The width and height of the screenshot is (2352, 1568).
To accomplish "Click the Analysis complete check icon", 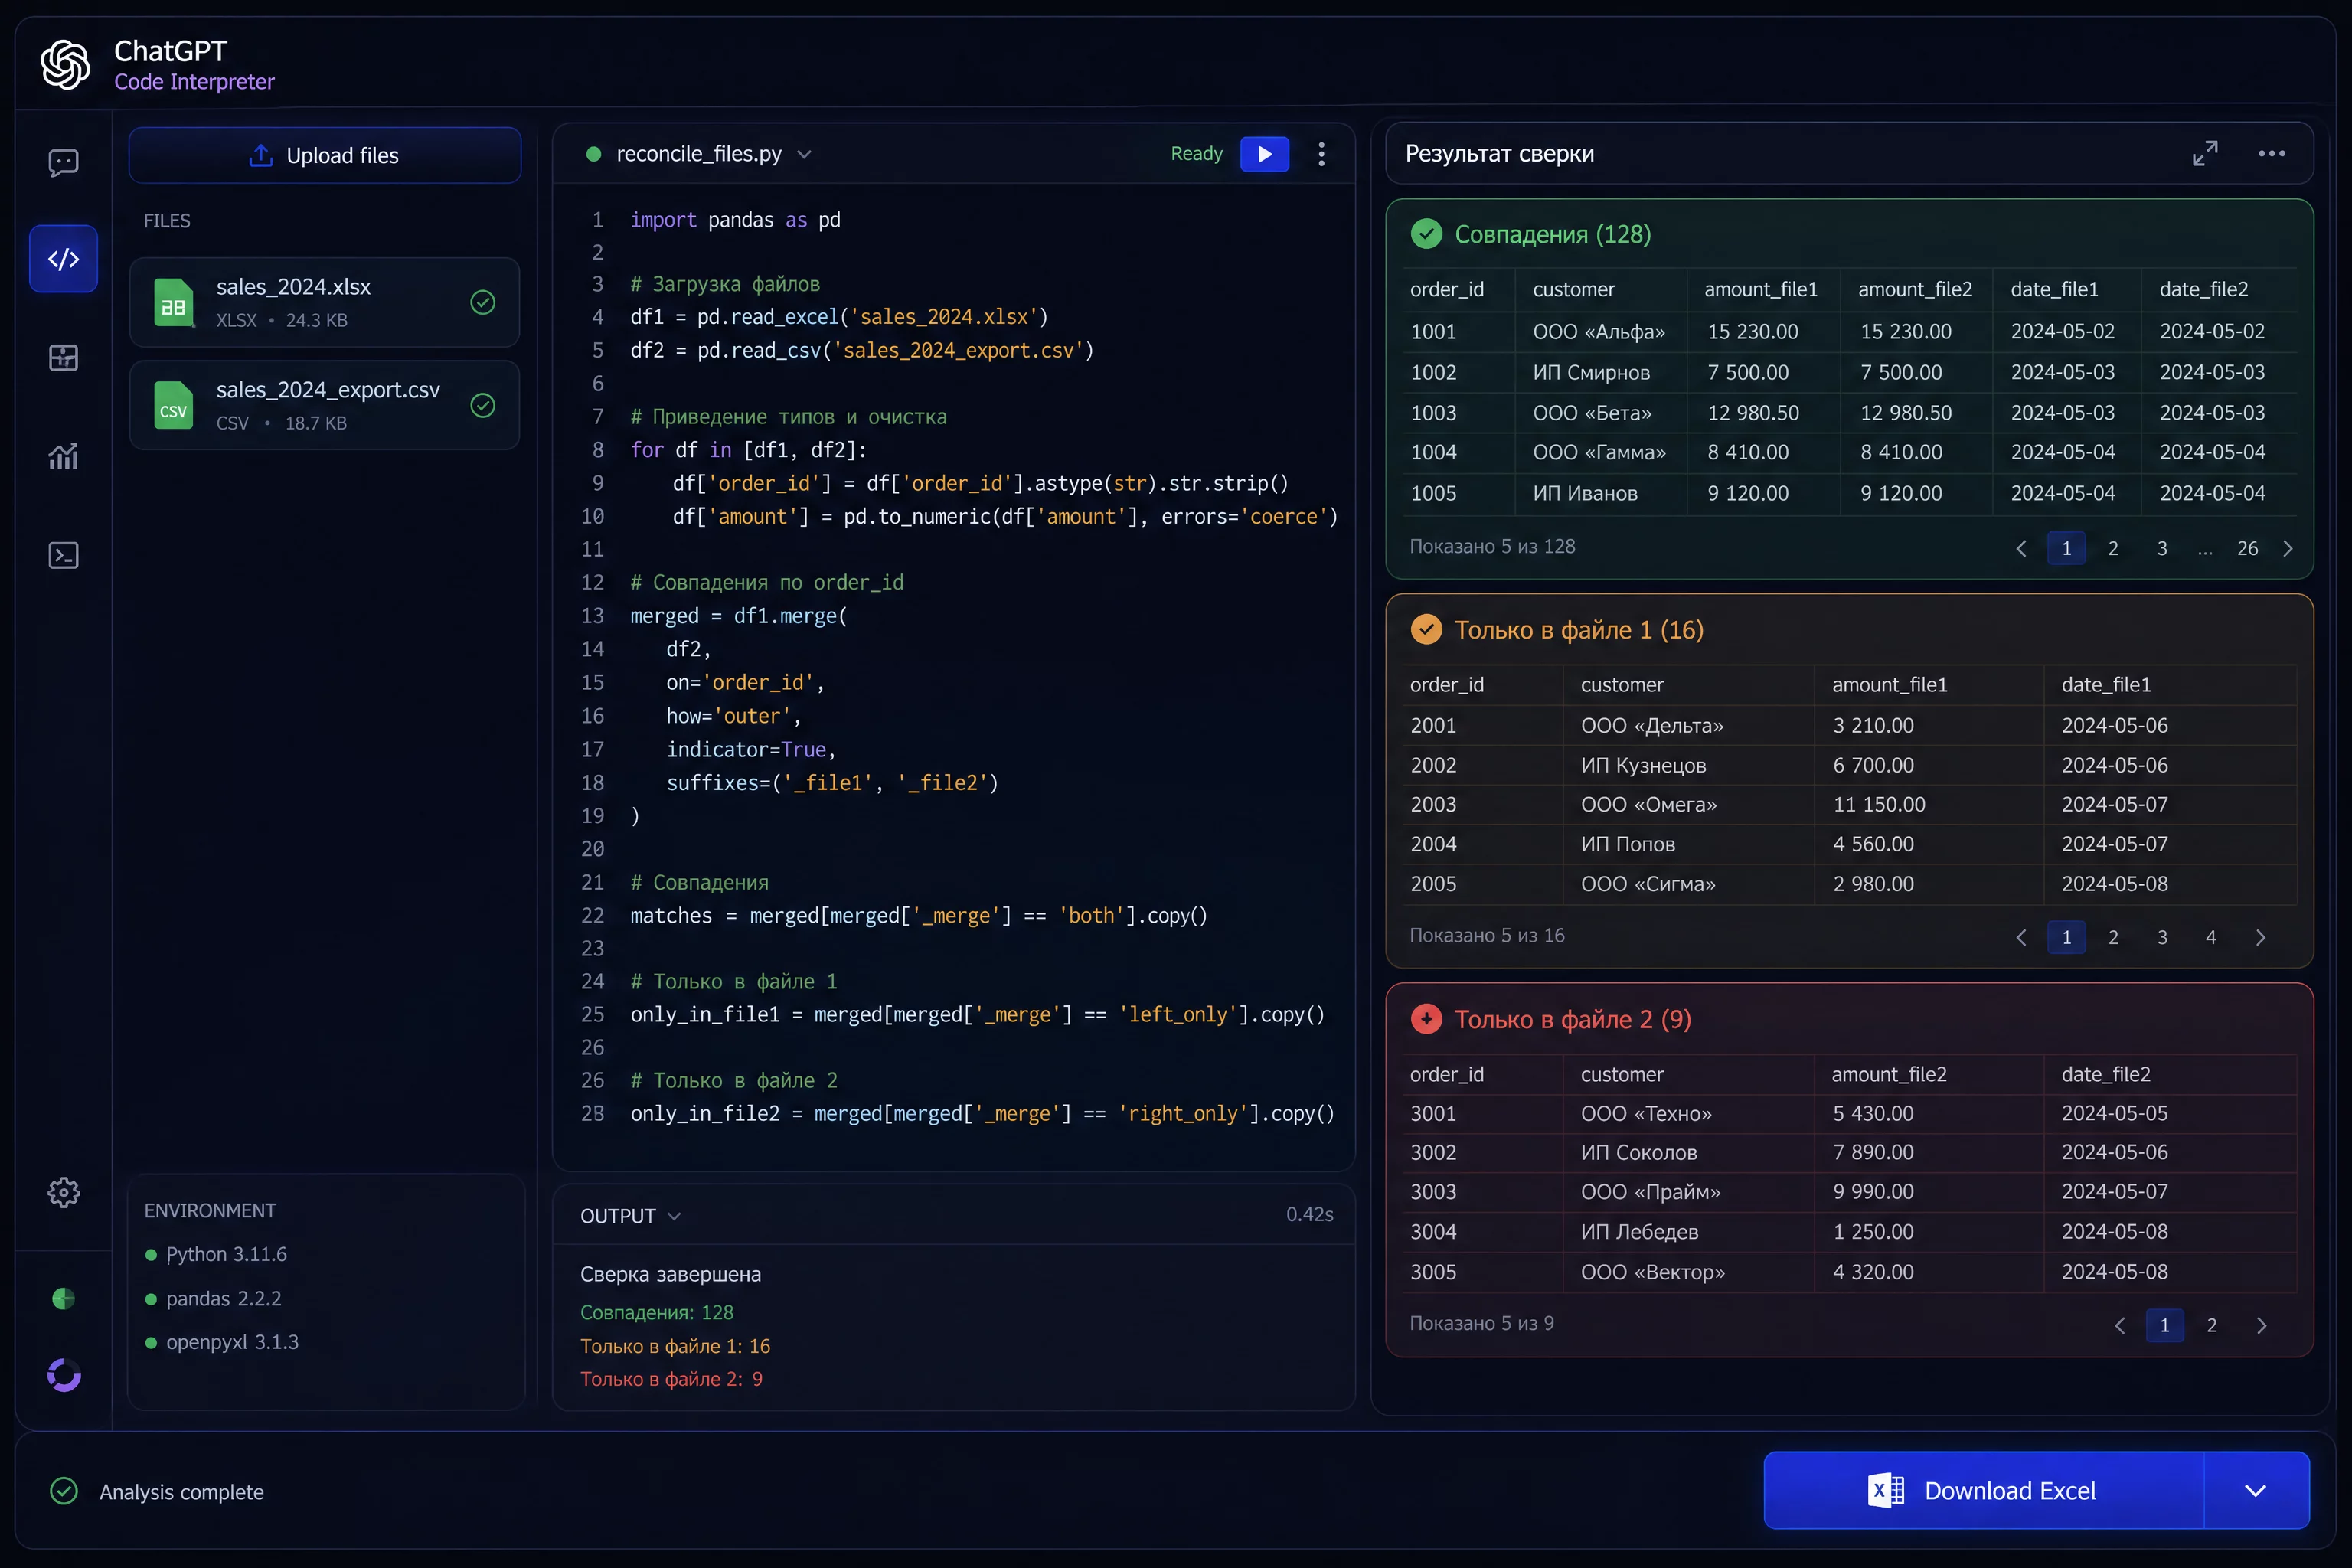I will click(x=63, y=1491).
